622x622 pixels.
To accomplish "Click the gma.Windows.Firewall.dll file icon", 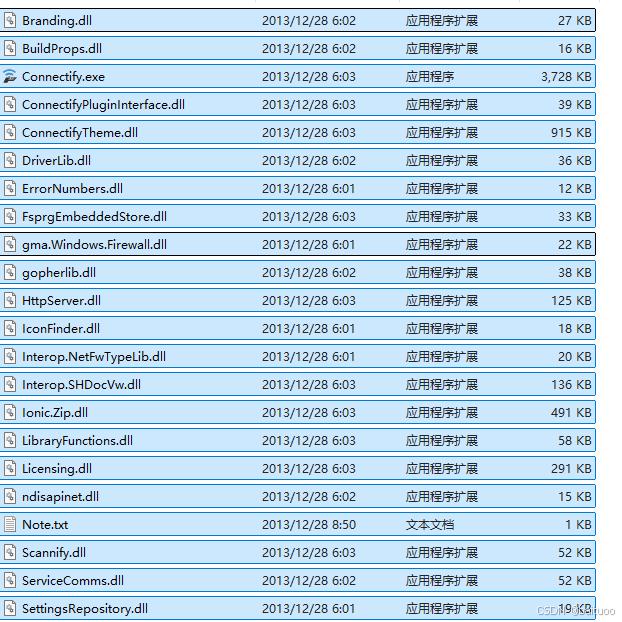I will point(10,244).
